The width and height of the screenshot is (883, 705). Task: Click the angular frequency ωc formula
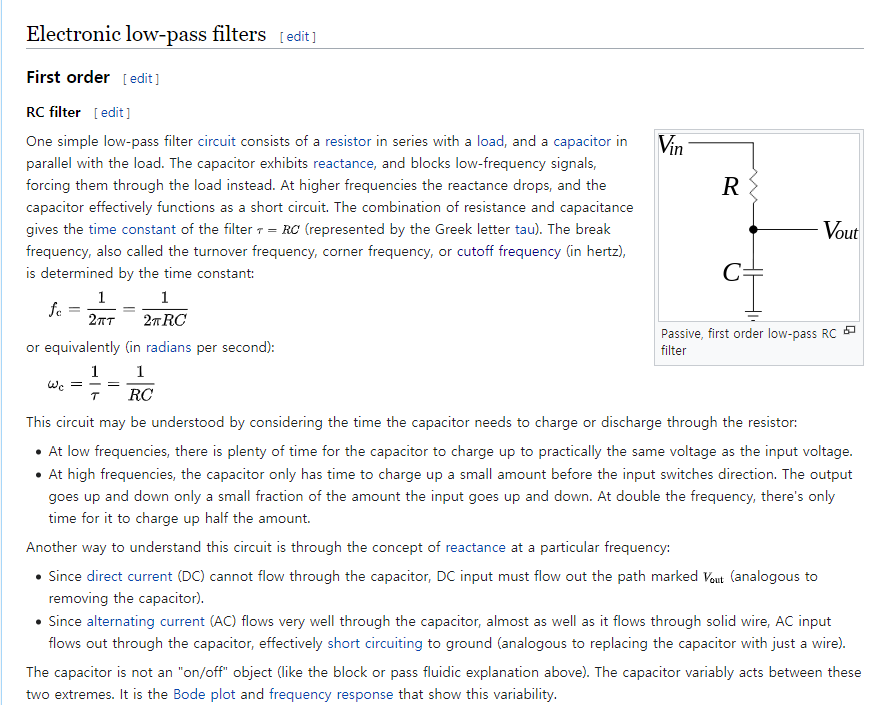tap(100, 384)
